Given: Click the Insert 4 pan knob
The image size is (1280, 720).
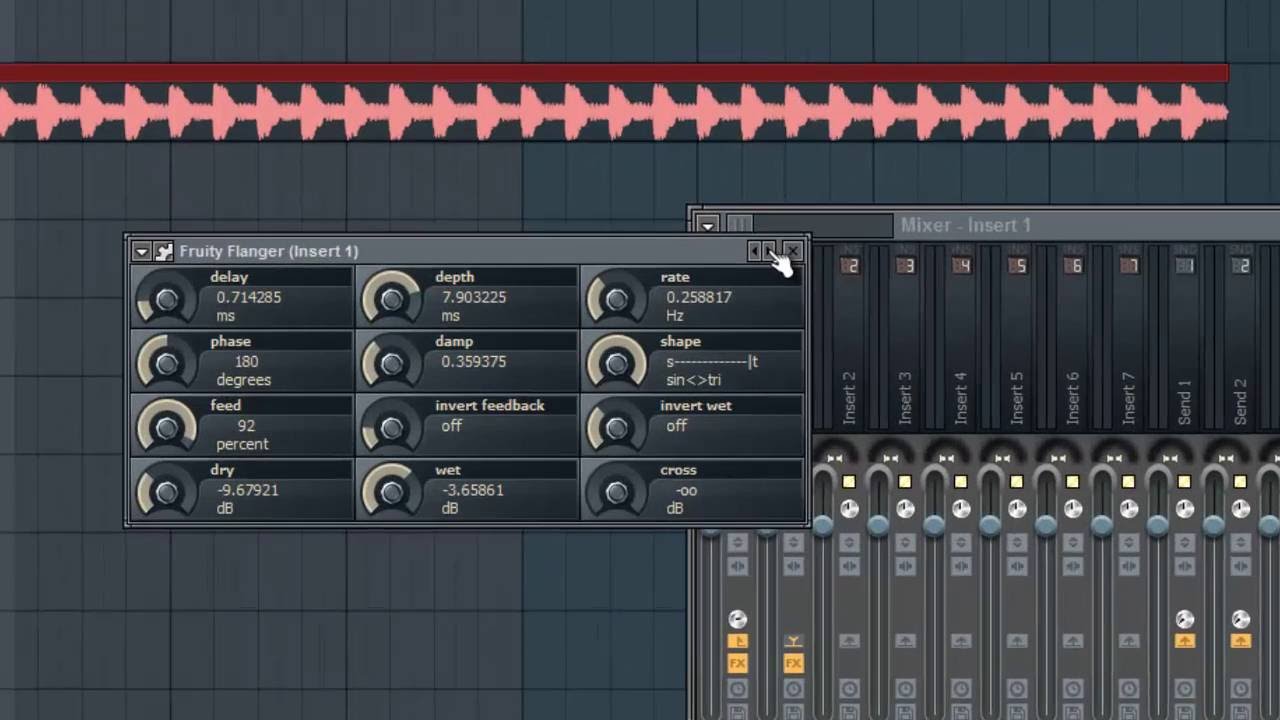Looking at the screenshot, I should 961,509.
